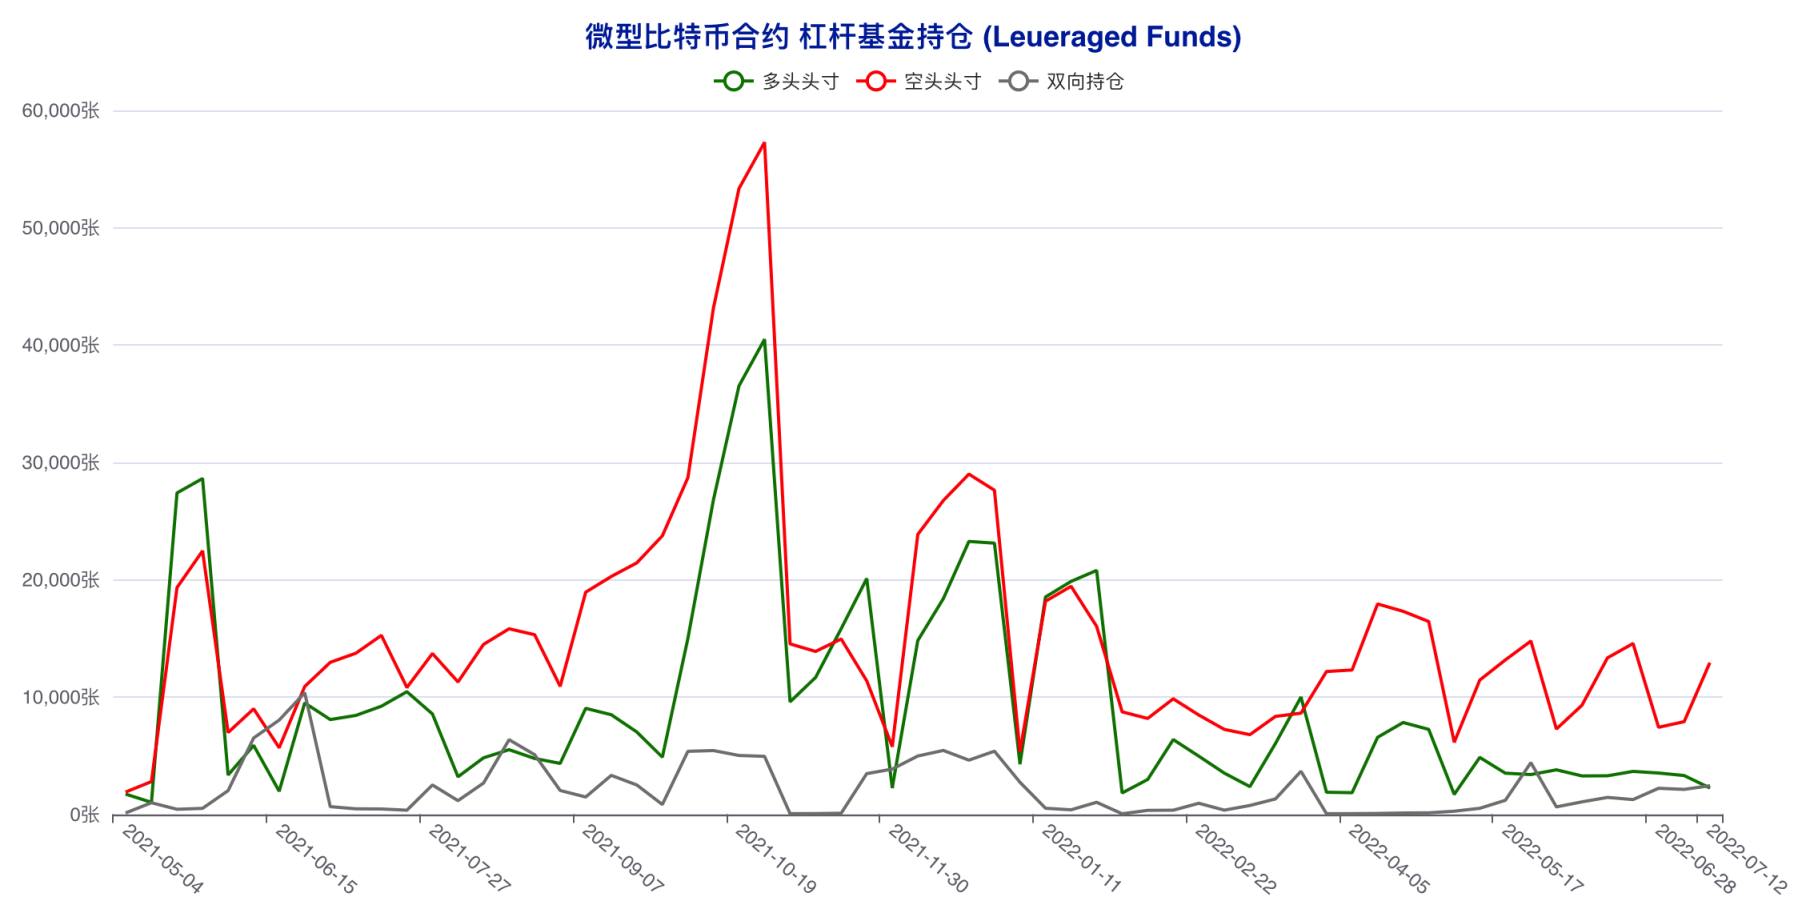Click the gray 双向持仓 legend marker
The height and width of the screenshot is (917, 1818).
(1018, 82)
